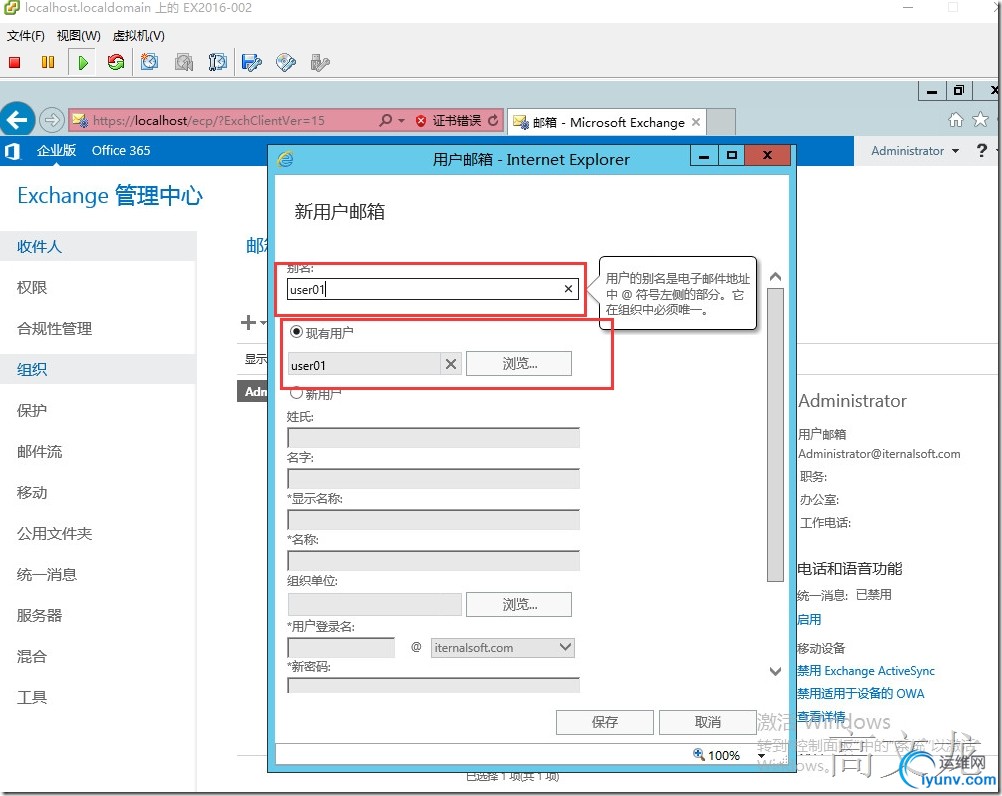Select the 现有用户 radio button
The image size is (1002, 796).
point(297,332)
